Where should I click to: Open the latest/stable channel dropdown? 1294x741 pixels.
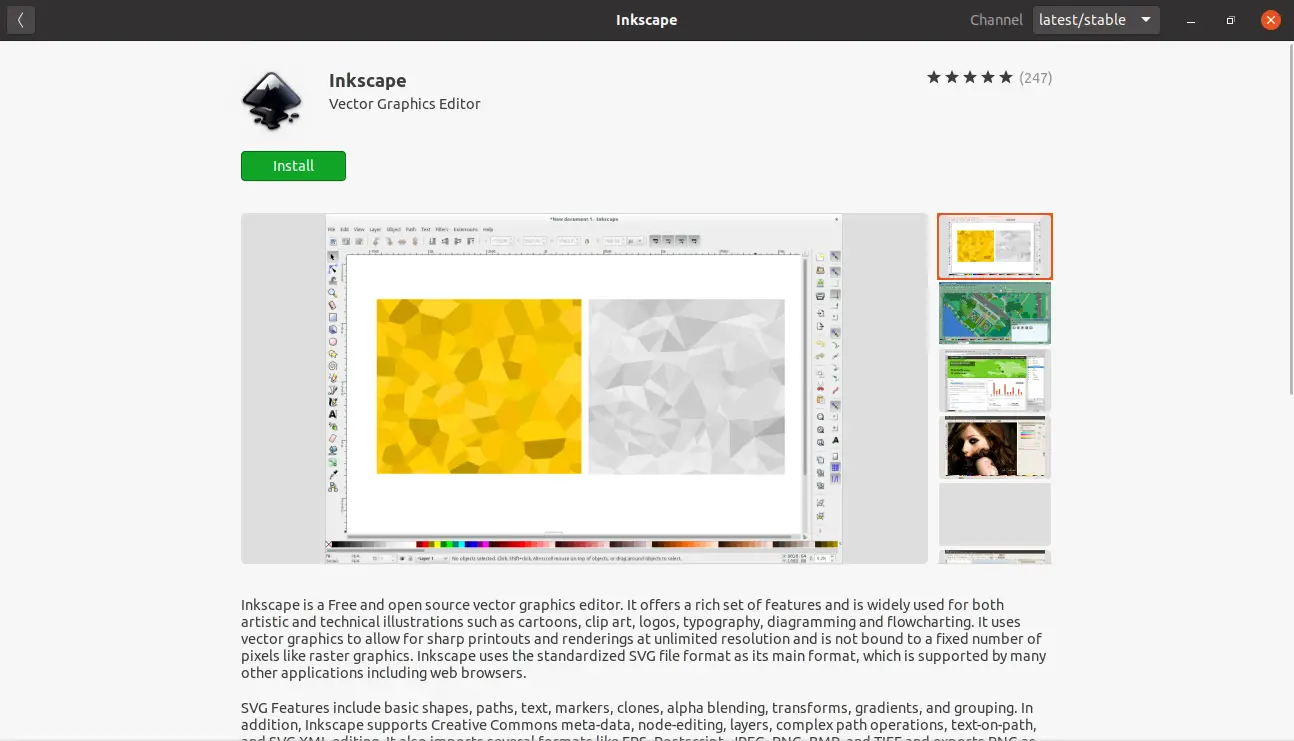tap(1096, 20)
